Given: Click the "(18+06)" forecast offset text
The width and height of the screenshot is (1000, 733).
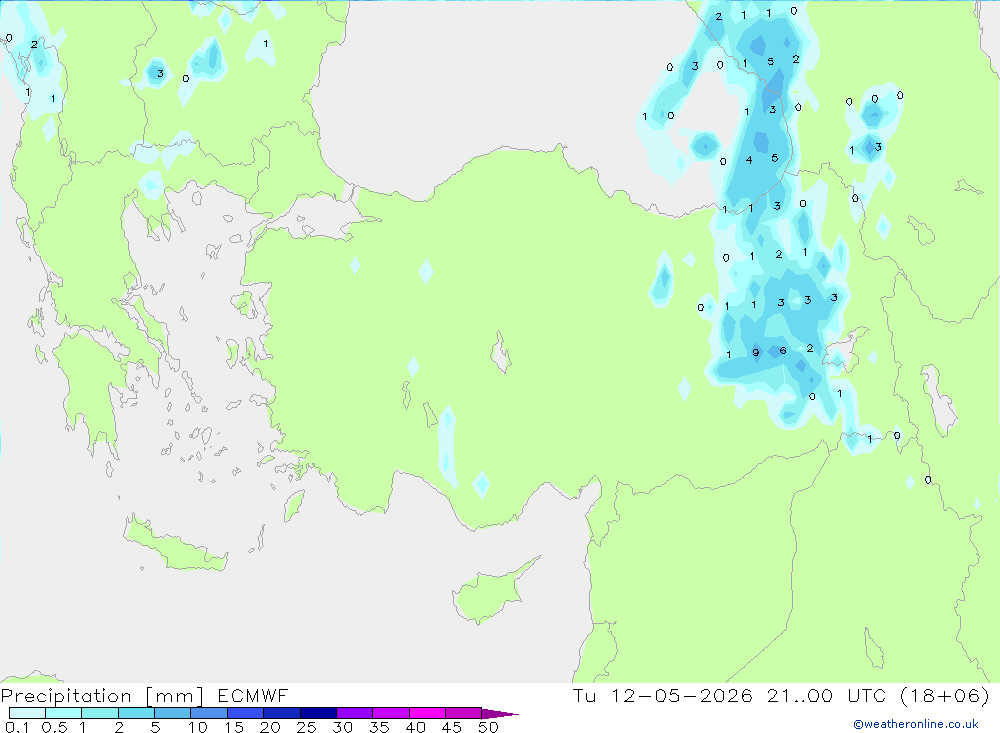Looking at the screenshot, I should pos(945,695).
